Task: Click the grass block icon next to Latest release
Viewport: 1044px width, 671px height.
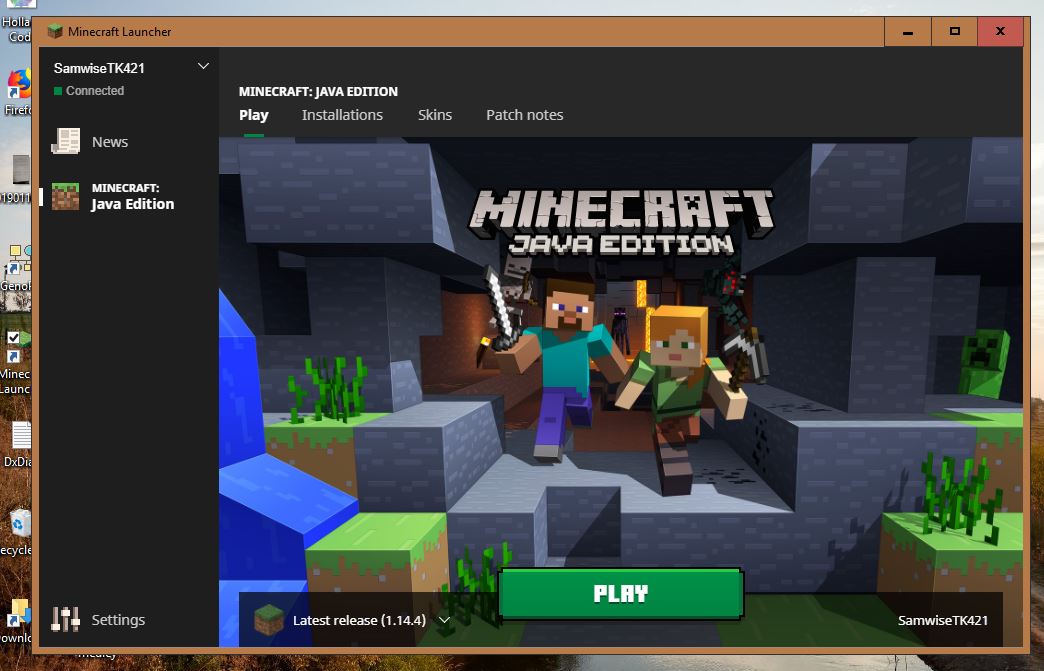Action: tap(269, 620)
